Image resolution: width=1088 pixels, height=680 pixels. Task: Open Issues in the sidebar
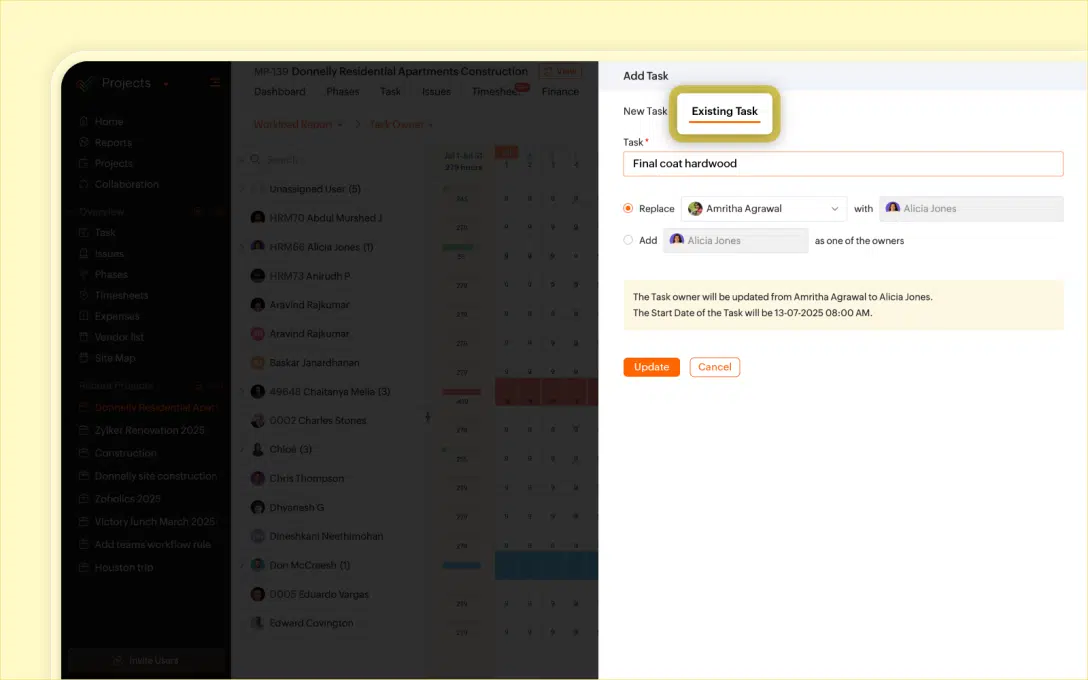point(110,253)
